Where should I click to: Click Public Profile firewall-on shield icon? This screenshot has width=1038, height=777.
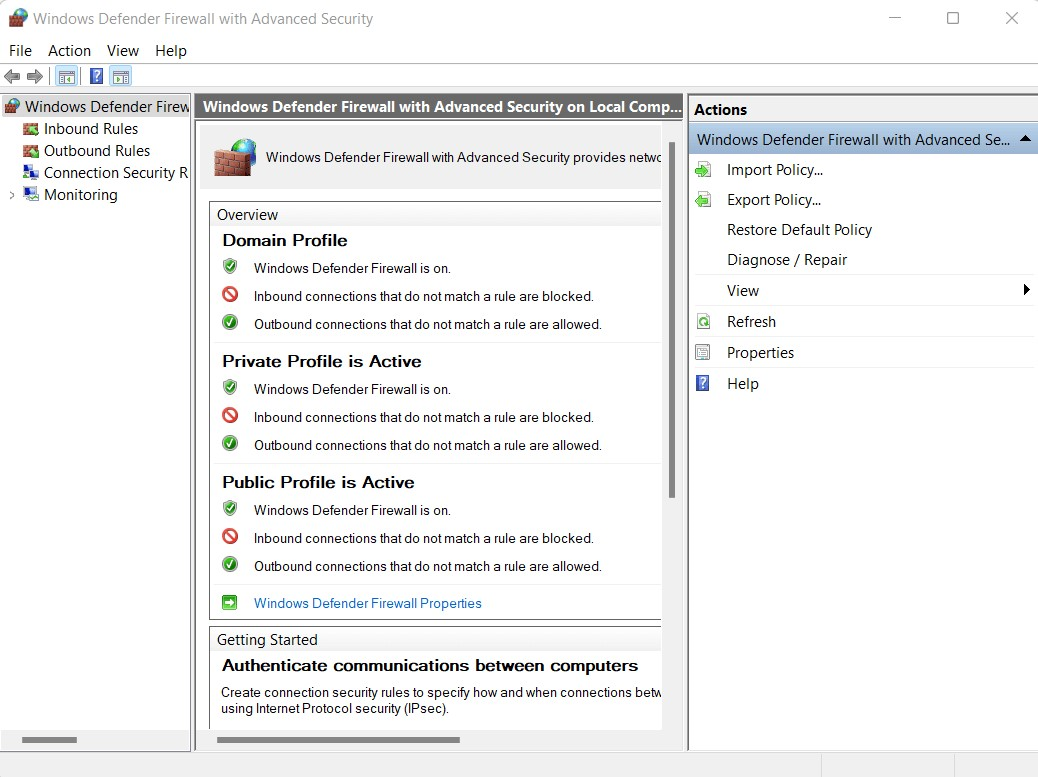(230, 509)
